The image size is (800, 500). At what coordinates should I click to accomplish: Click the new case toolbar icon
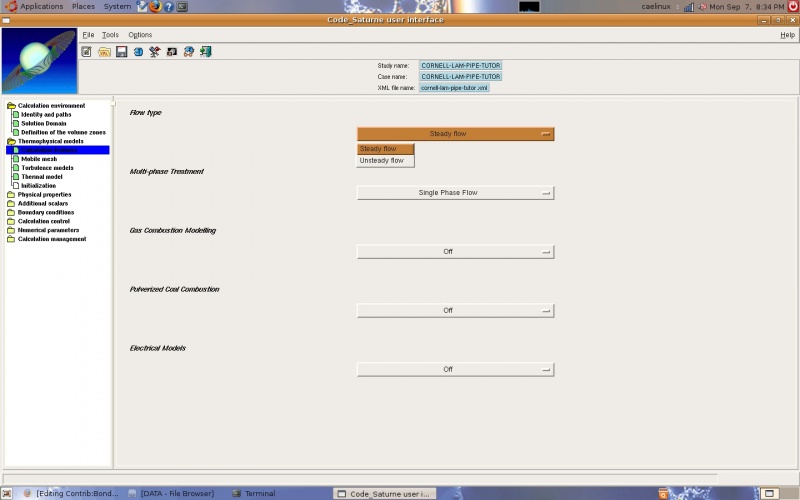[x=87, y=52]
